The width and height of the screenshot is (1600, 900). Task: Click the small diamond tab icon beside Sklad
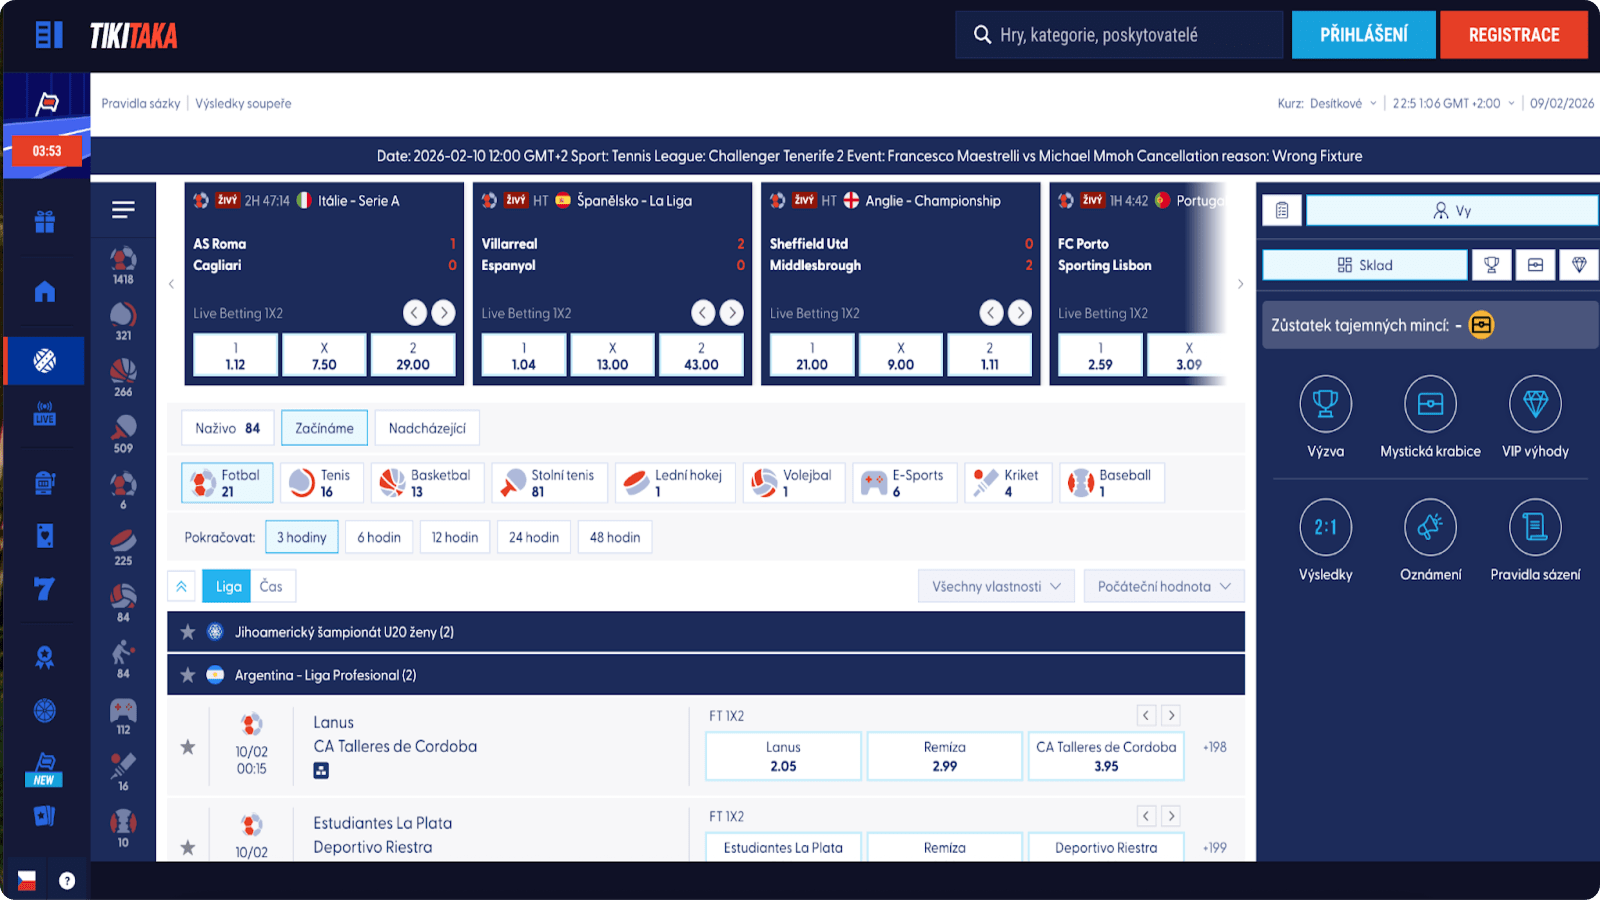(1579, 265)
